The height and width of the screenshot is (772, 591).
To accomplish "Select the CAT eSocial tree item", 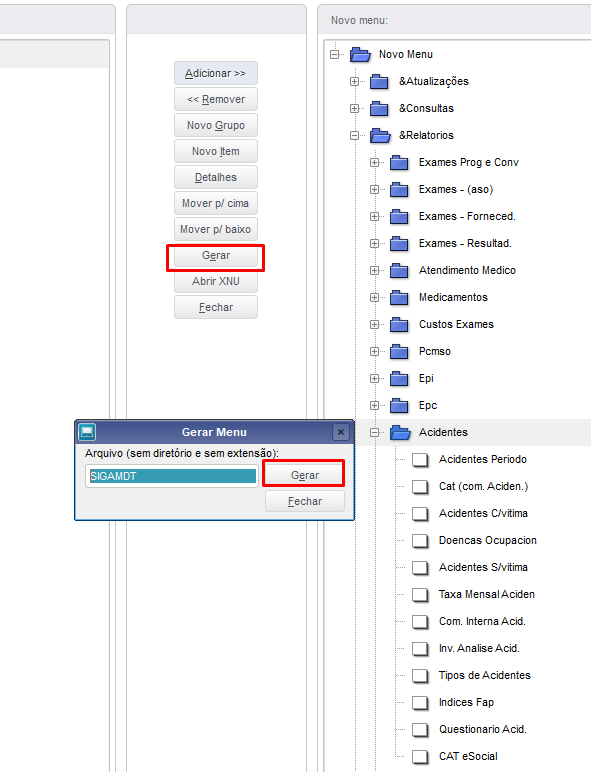I will pyautogui.click(x=468, y=756).
